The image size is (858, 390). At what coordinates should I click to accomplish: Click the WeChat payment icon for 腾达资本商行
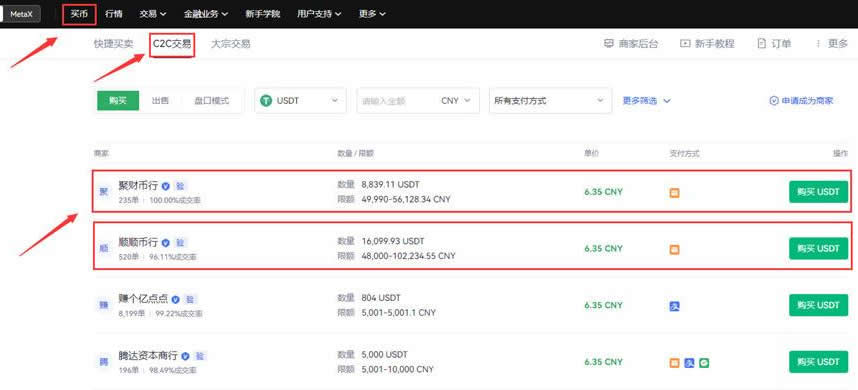704,363
